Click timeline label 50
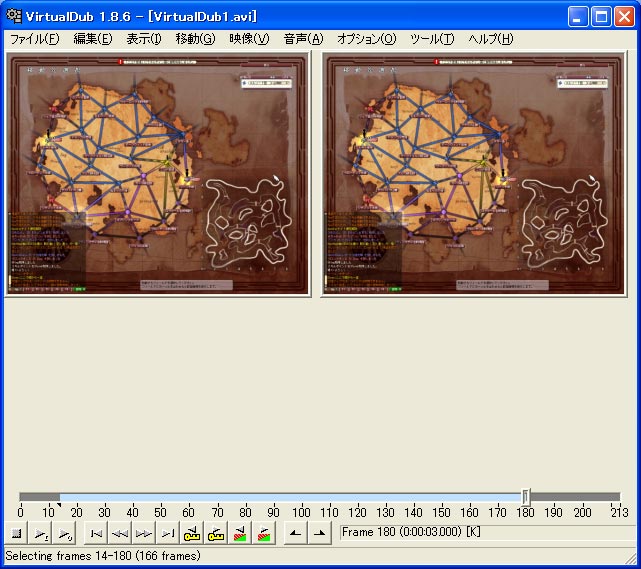 [x=160, y=512]
